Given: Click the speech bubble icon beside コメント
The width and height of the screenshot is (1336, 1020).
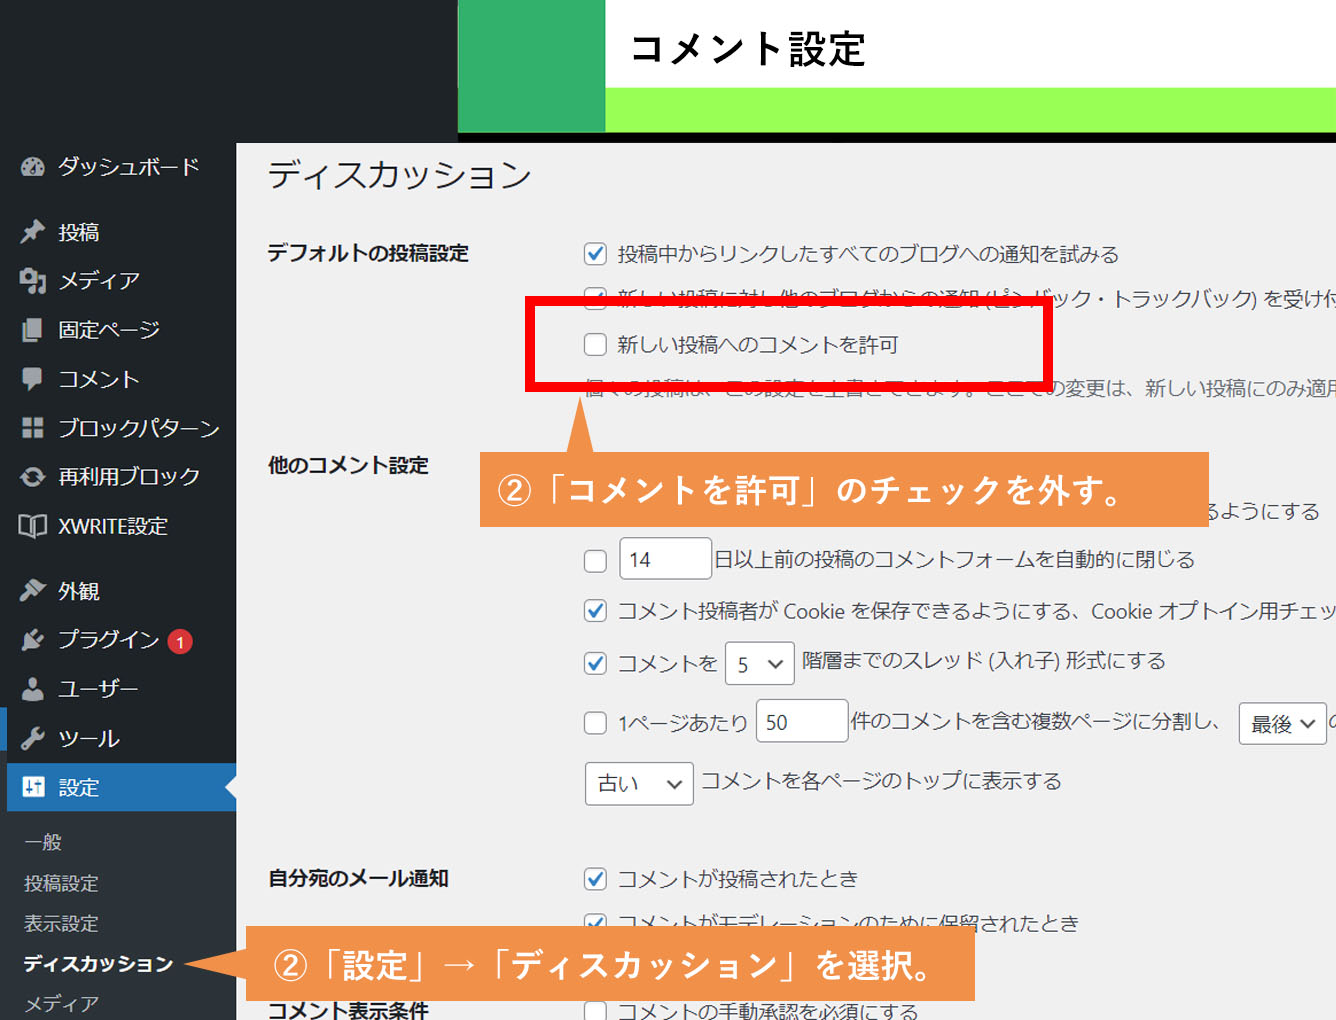Looking at the screenshot, I should click(33, 379).
